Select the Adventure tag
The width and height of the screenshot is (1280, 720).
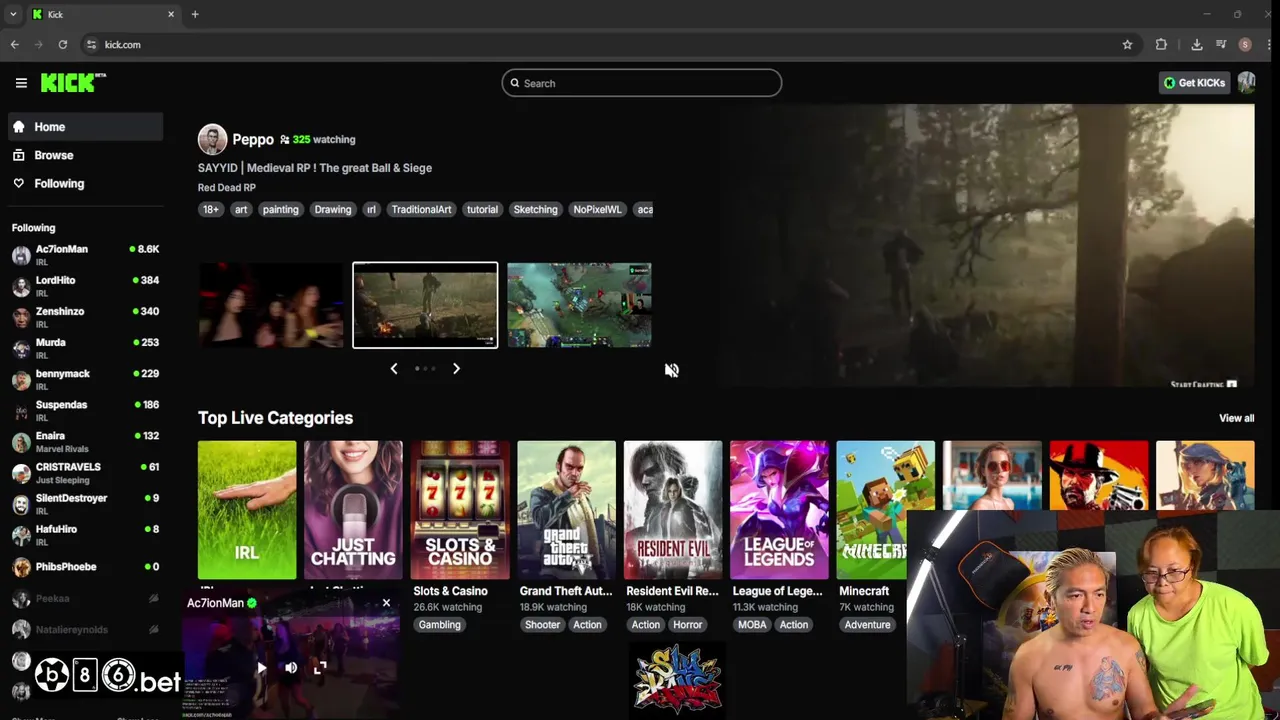pyautogui.click(x=867, y=625)
